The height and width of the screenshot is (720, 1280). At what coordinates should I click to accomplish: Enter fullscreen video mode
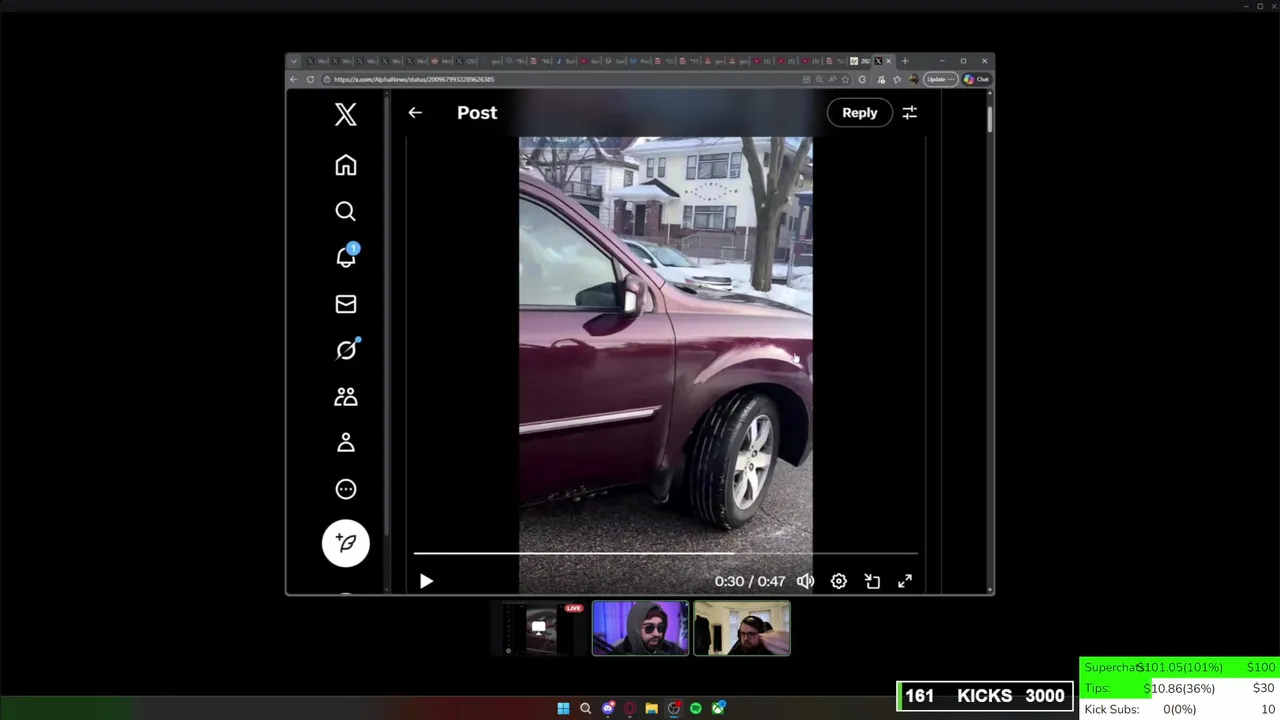point(905,581)
